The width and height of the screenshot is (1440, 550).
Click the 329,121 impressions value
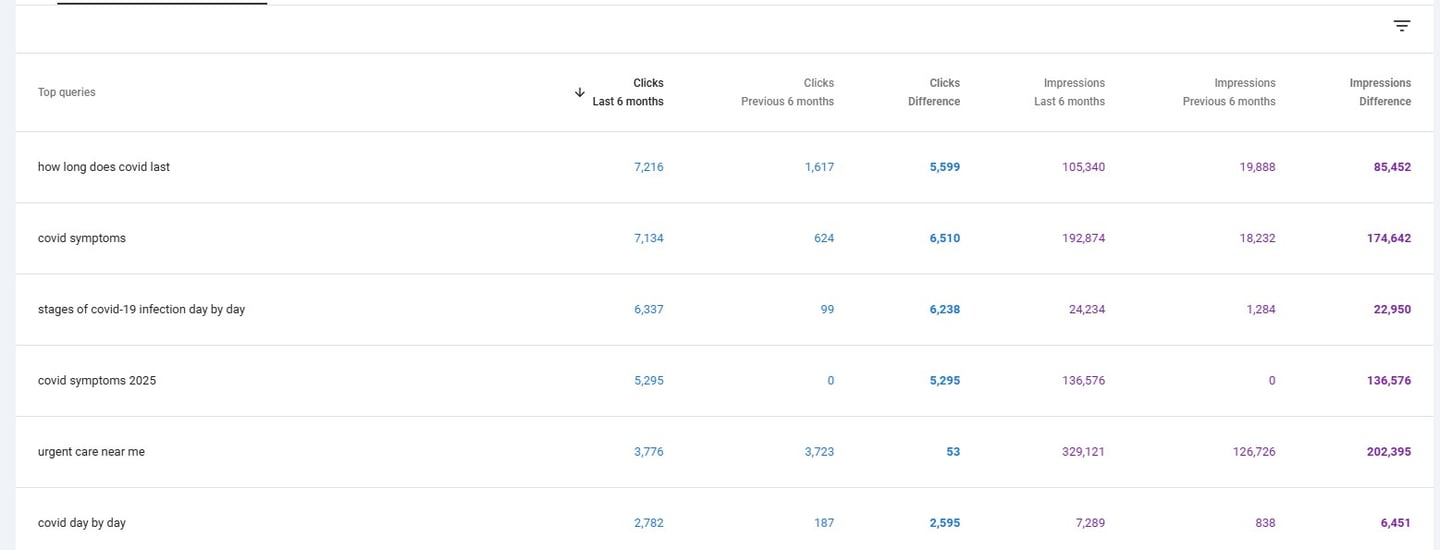pos(1083,452)
